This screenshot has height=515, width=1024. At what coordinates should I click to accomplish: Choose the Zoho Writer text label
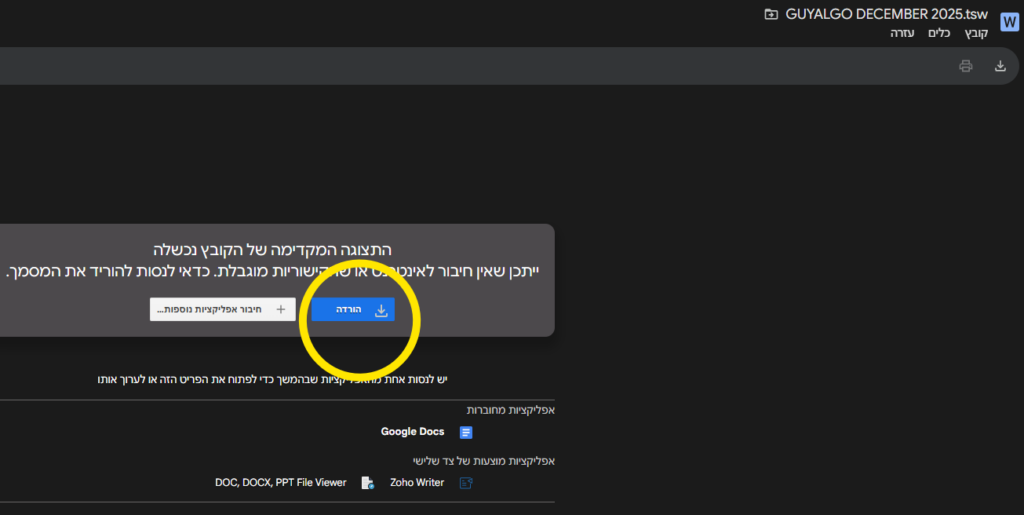417,483
